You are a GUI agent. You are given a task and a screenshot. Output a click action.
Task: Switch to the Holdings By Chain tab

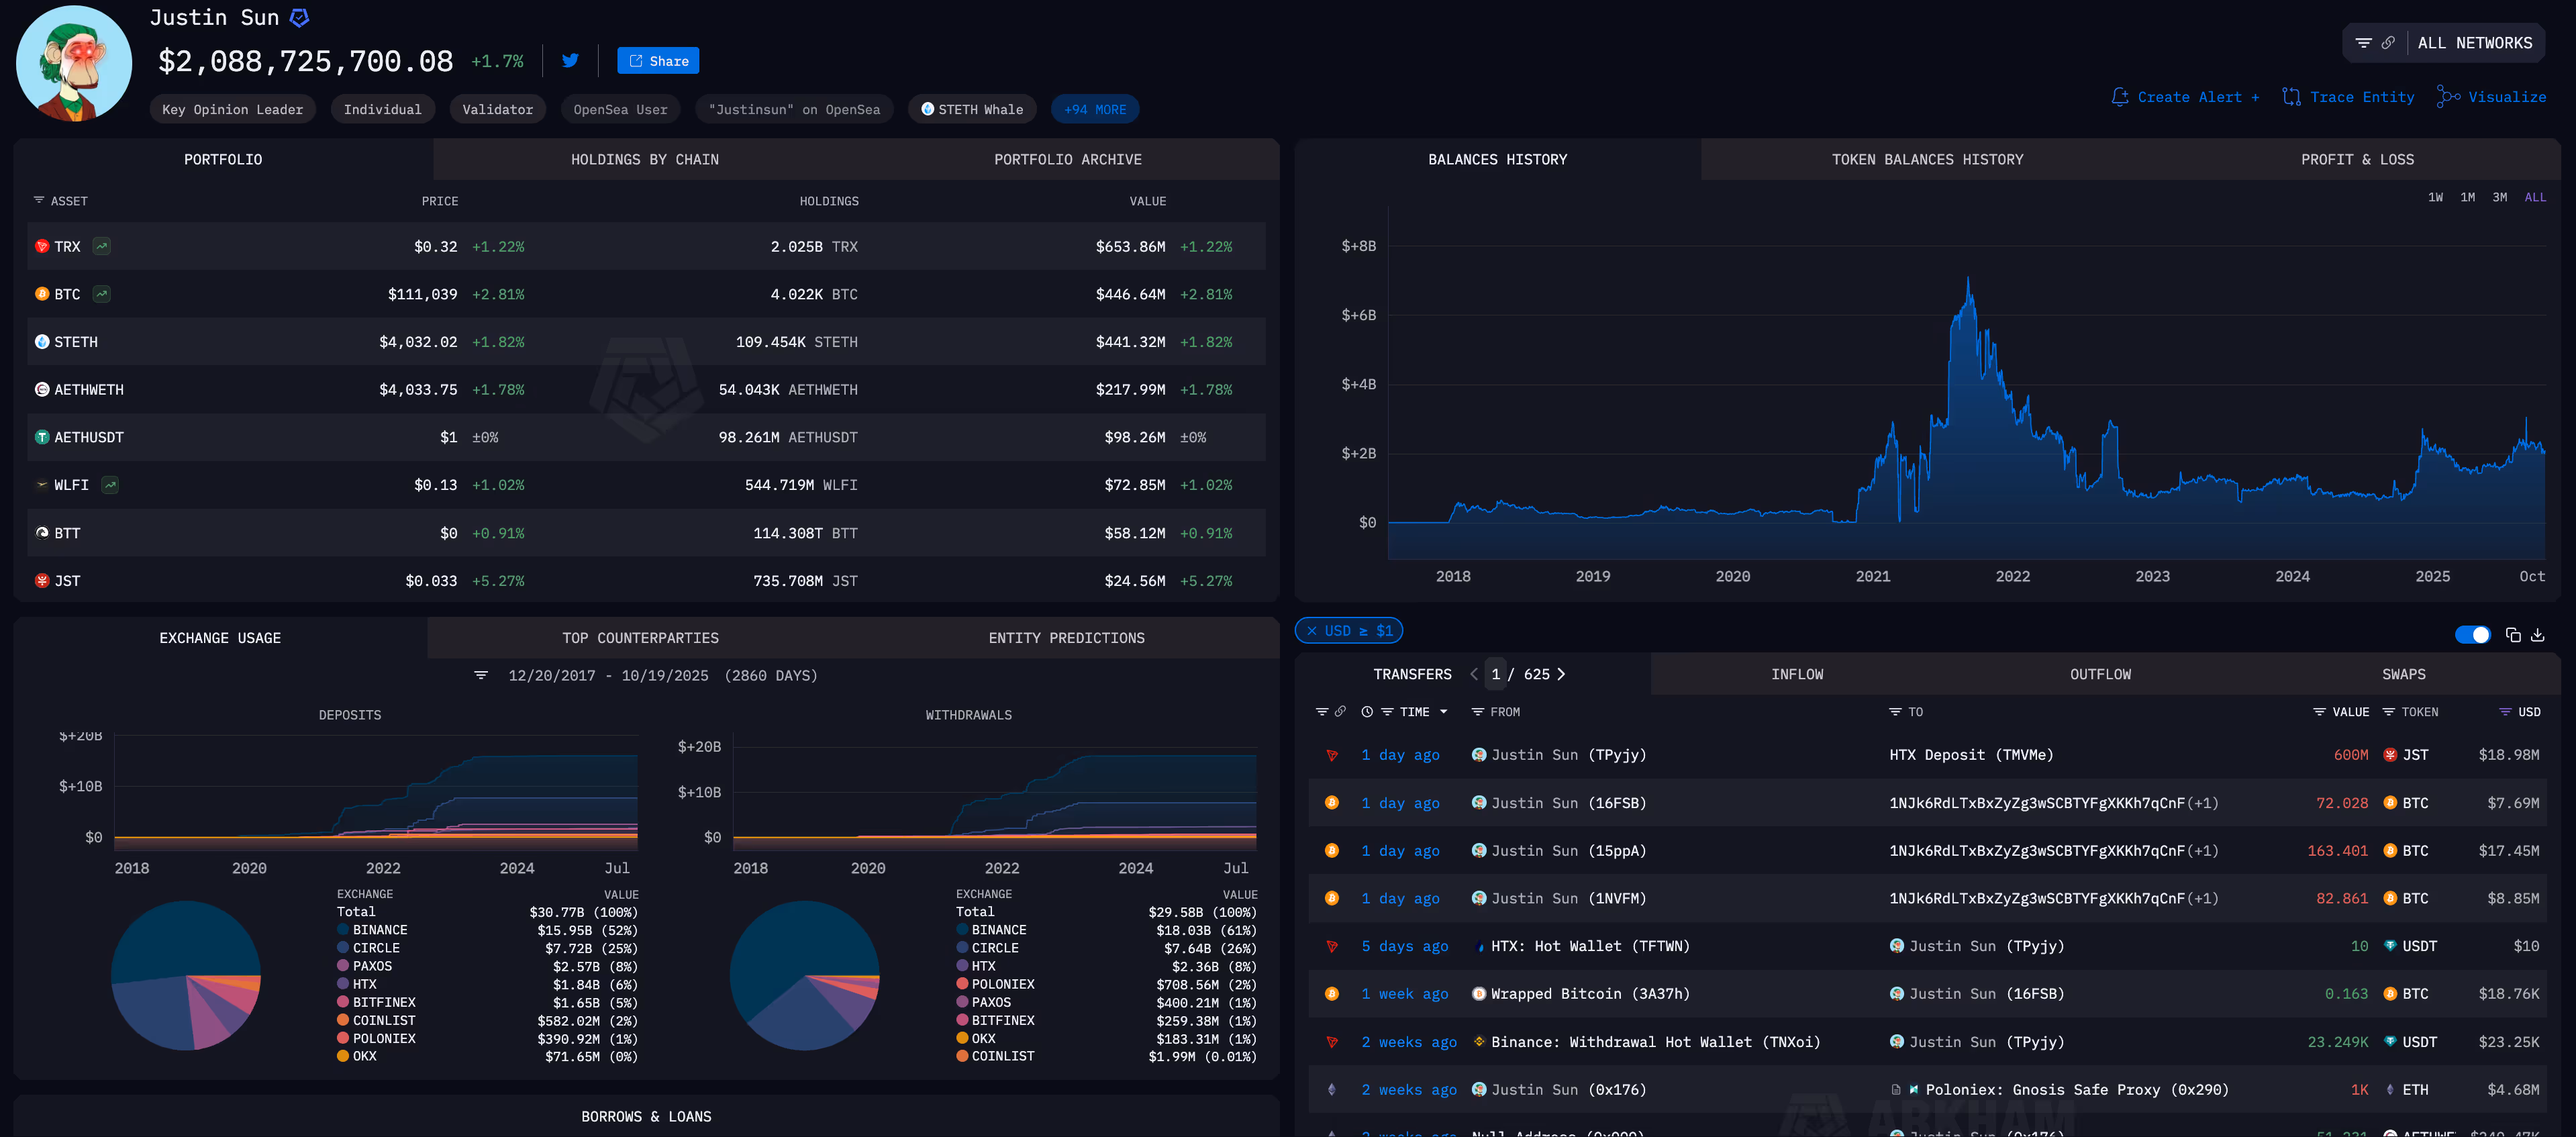click(x=644, y=160)
